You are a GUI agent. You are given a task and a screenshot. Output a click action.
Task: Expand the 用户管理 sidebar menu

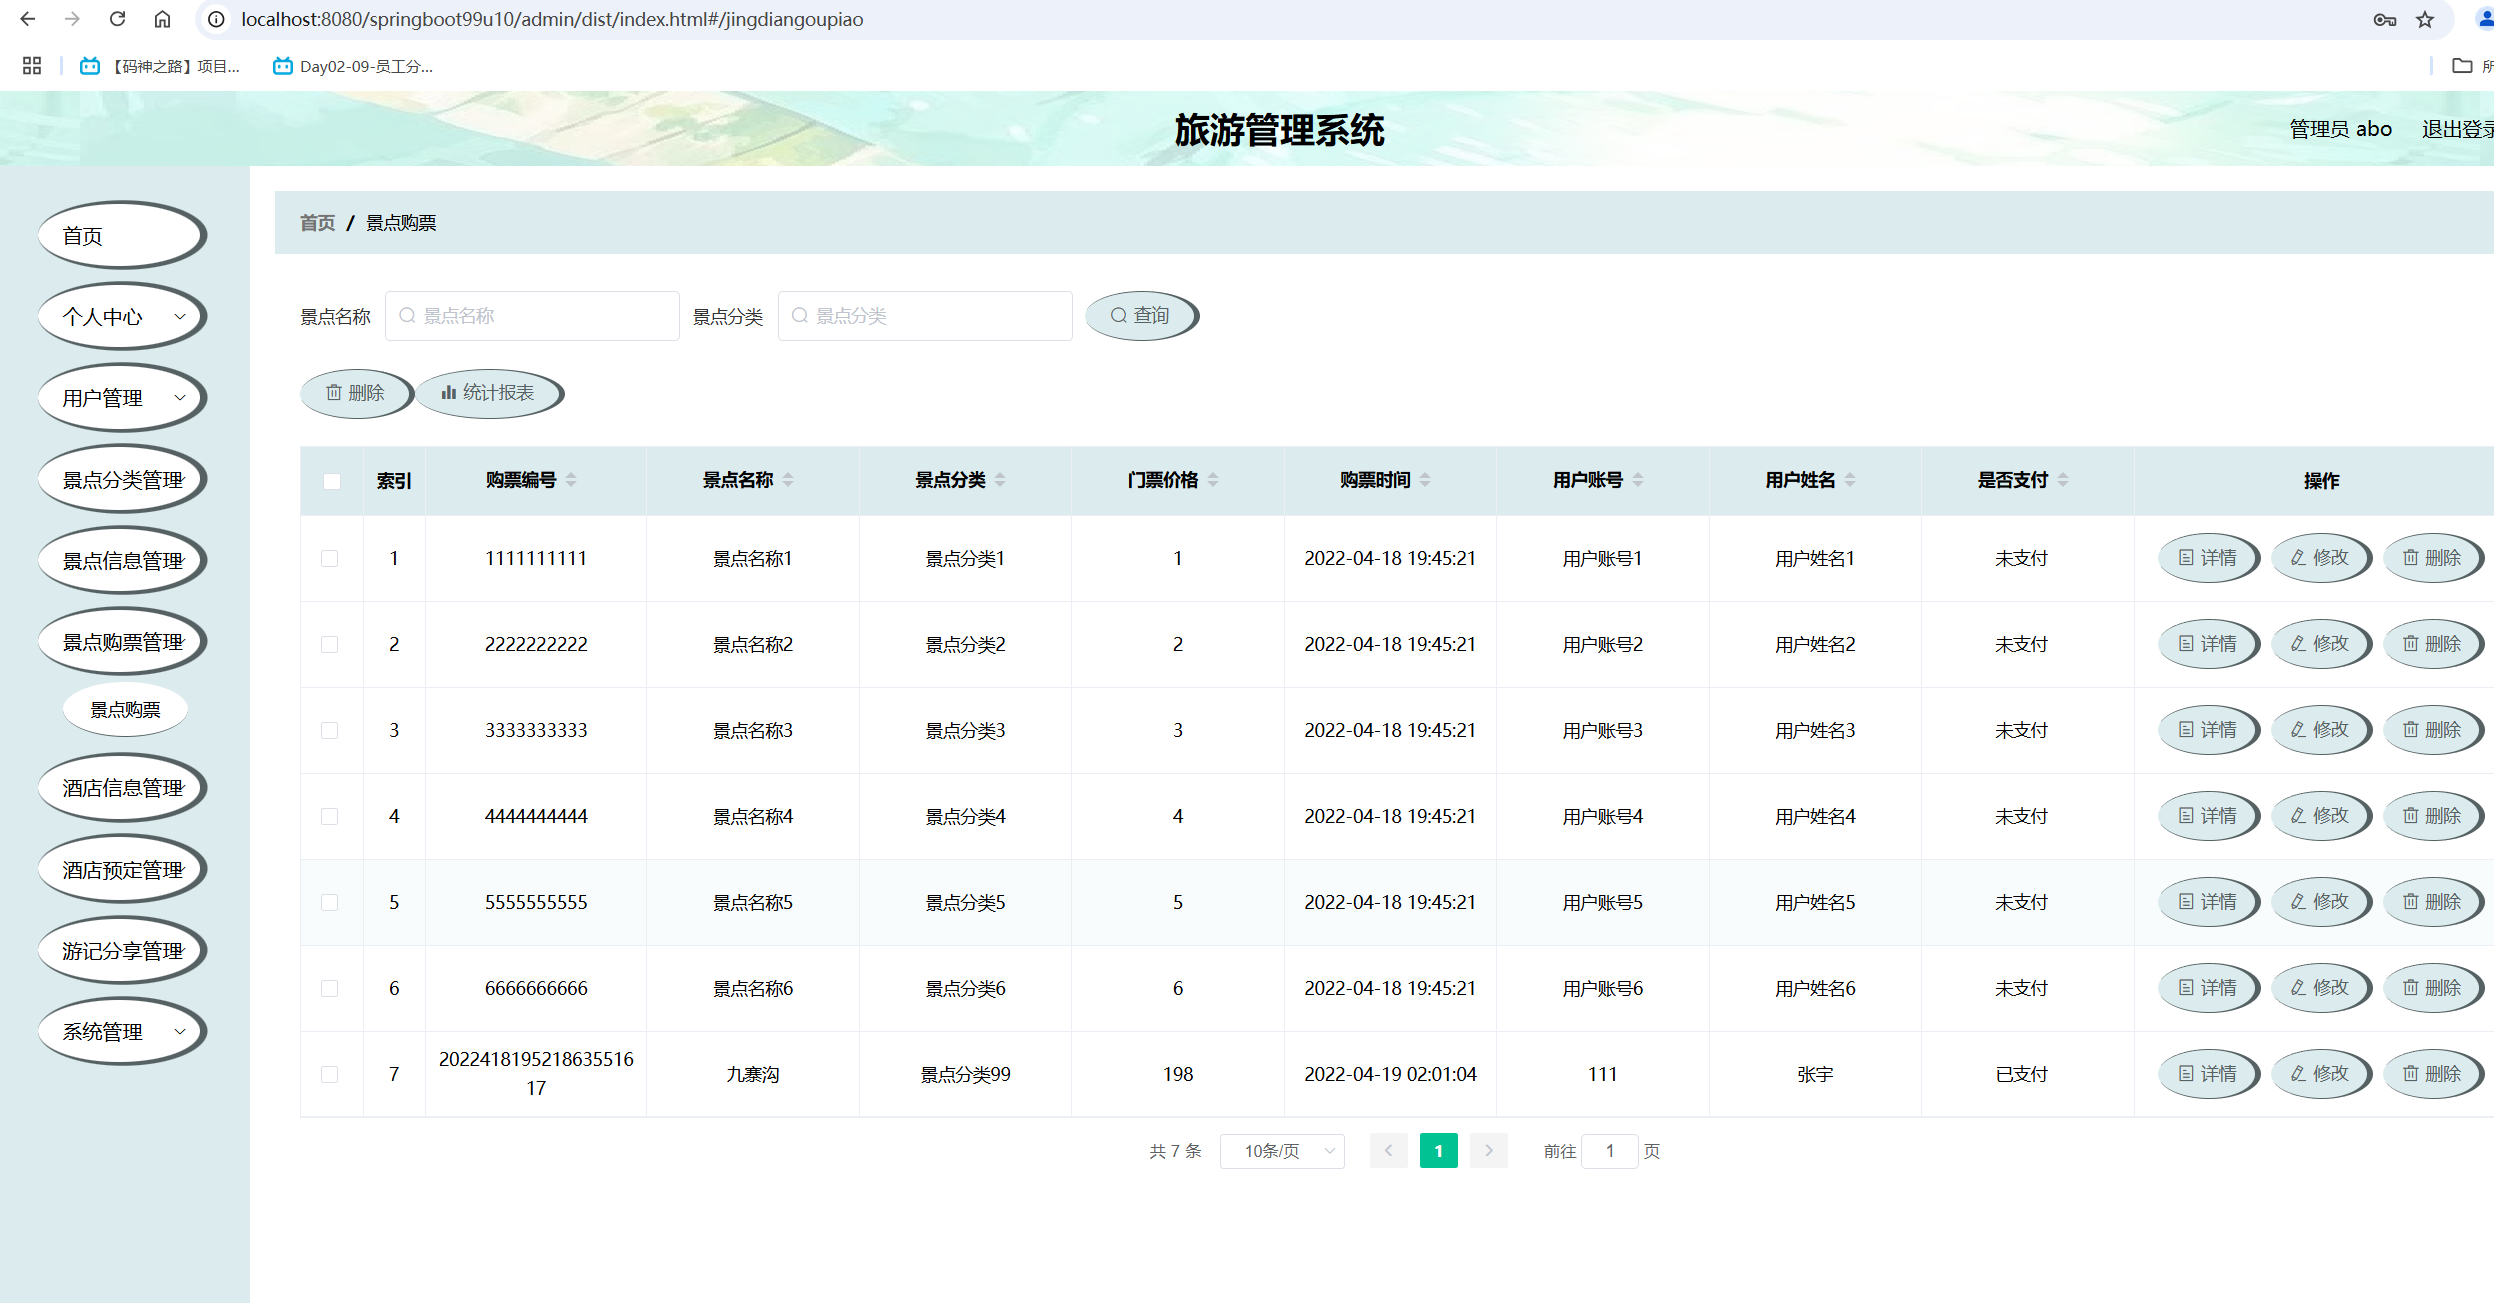[121, 398]
